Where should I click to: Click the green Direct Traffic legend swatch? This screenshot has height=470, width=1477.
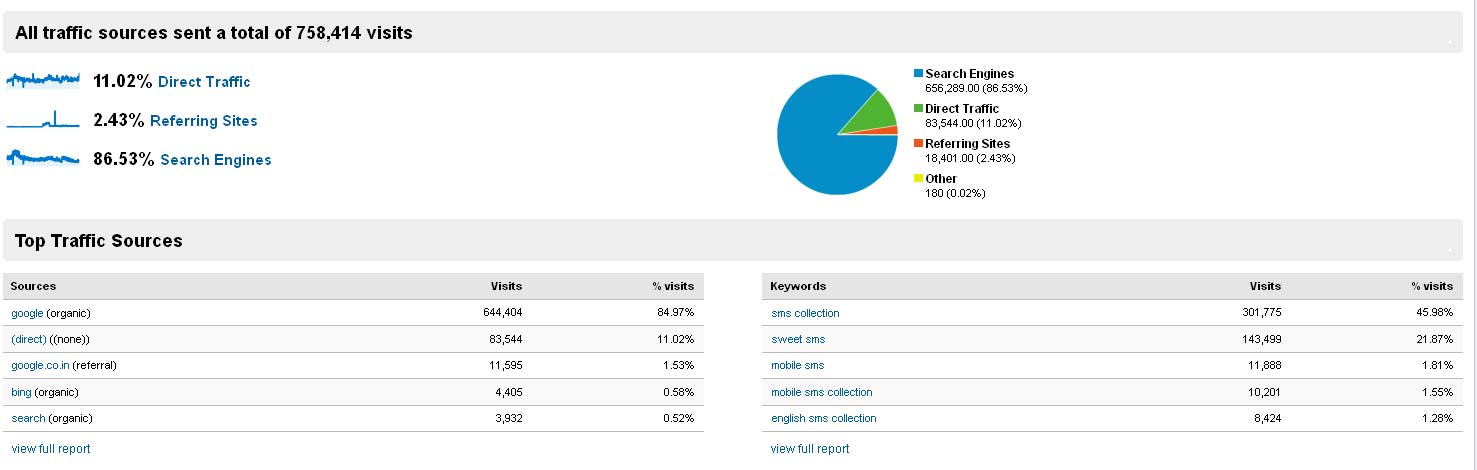[x=918, y=109]
